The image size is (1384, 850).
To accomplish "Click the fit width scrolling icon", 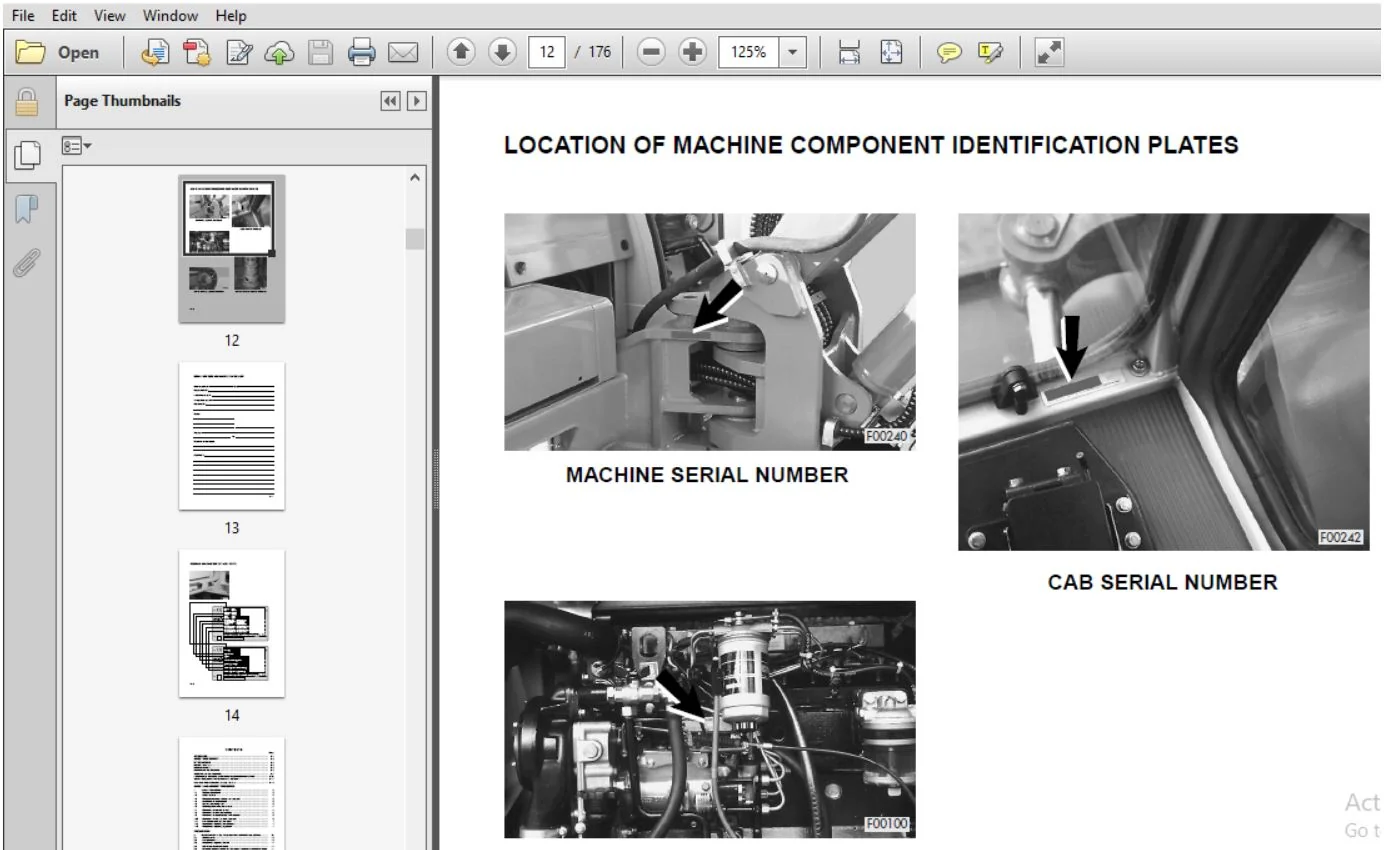I will click(x=849, y=52).
